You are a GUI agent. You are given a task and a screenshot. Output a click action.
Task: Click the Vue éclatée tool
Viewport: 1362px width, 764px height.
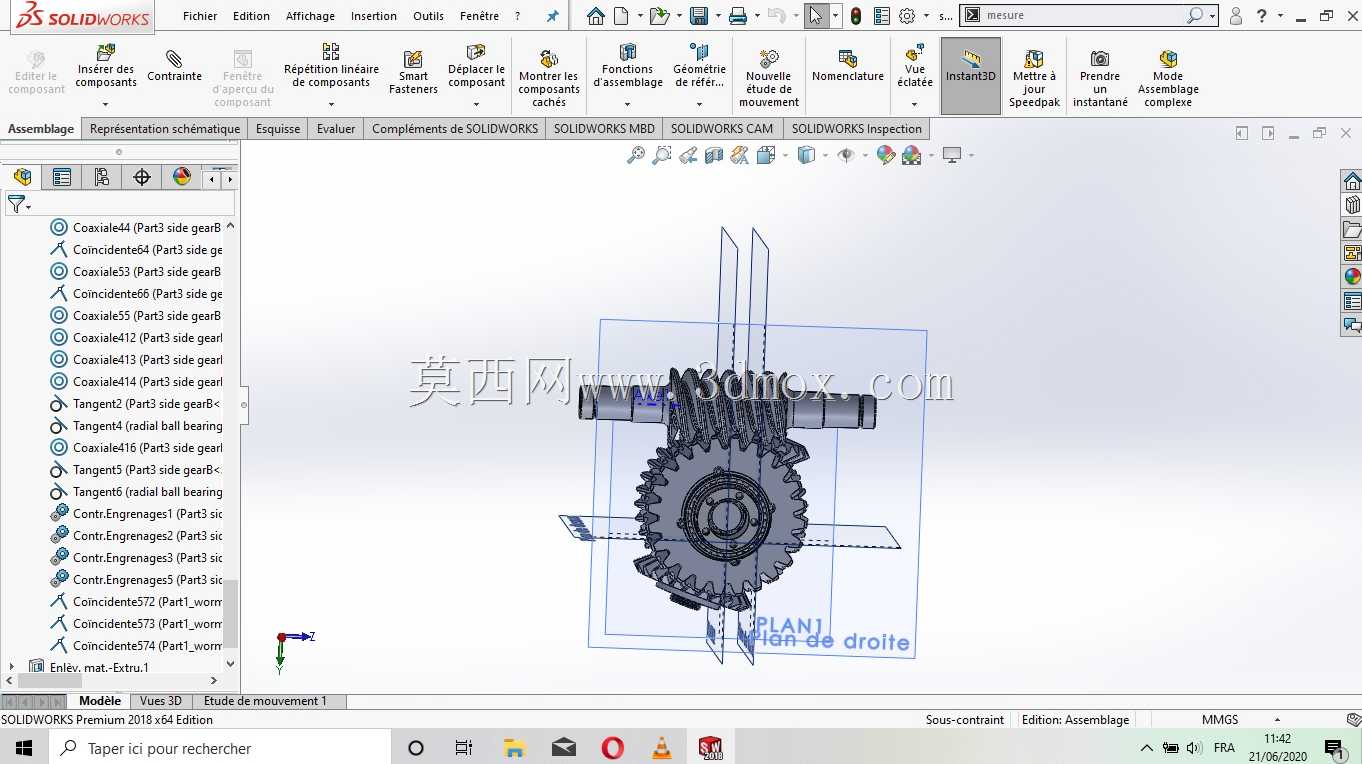point(914,68)
